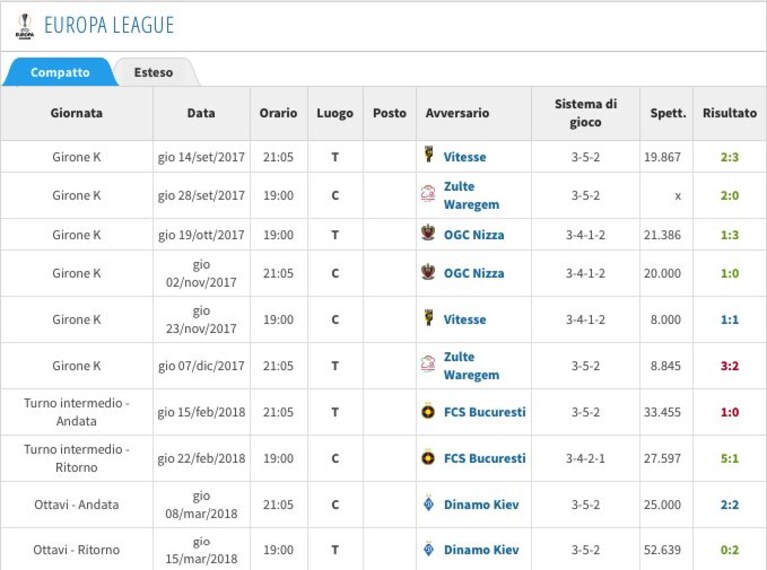This screenshot has width=767, height=570.
Task: Click the OGC Nizza crest in the 02/nov/2017 row
Action: tap(428, 271)
